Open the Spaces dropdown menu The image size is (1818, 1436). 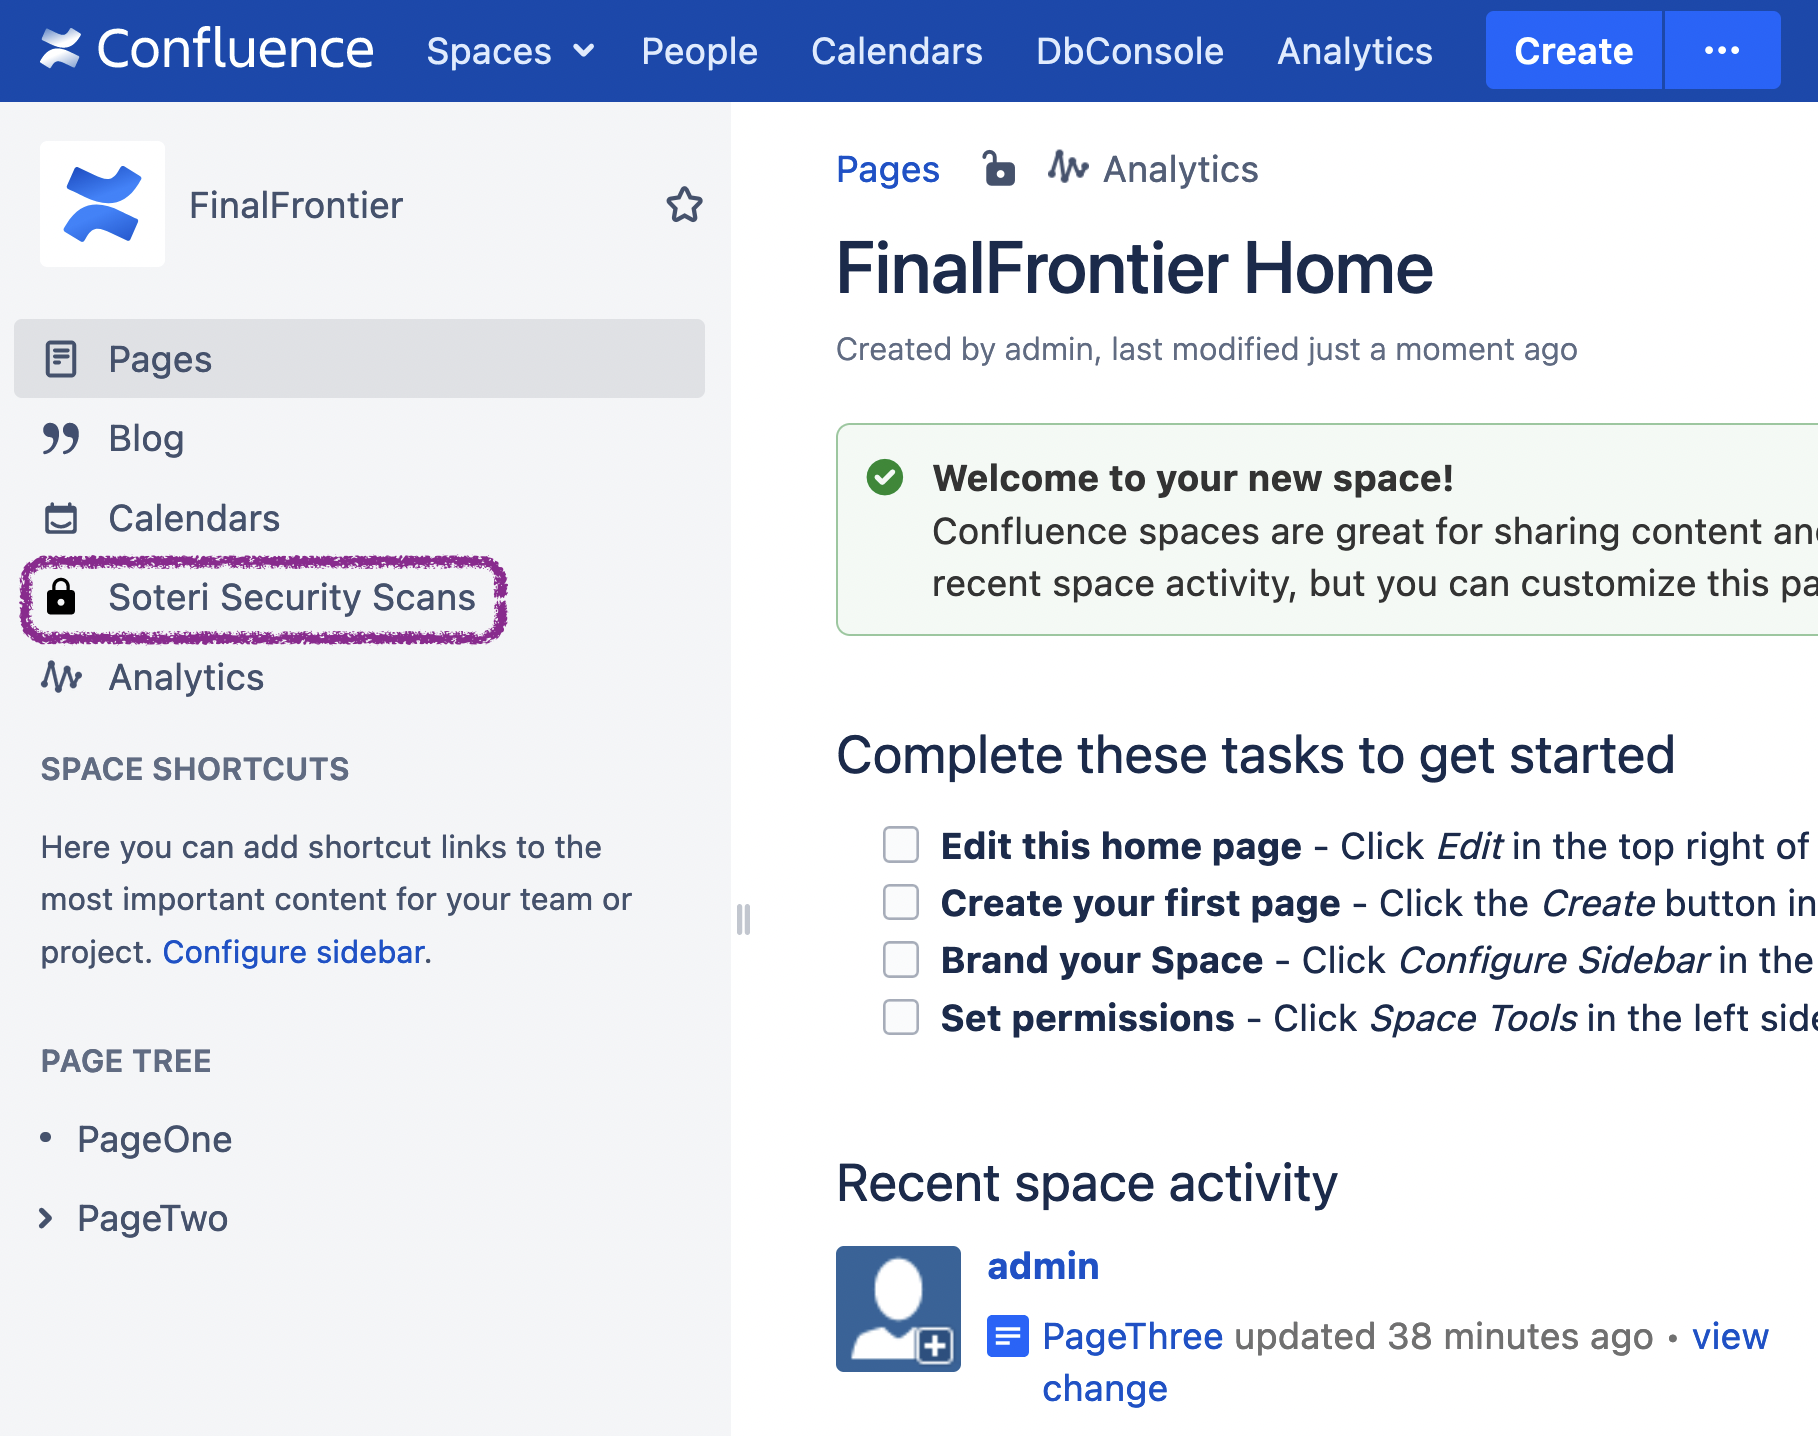coord(510,51)
